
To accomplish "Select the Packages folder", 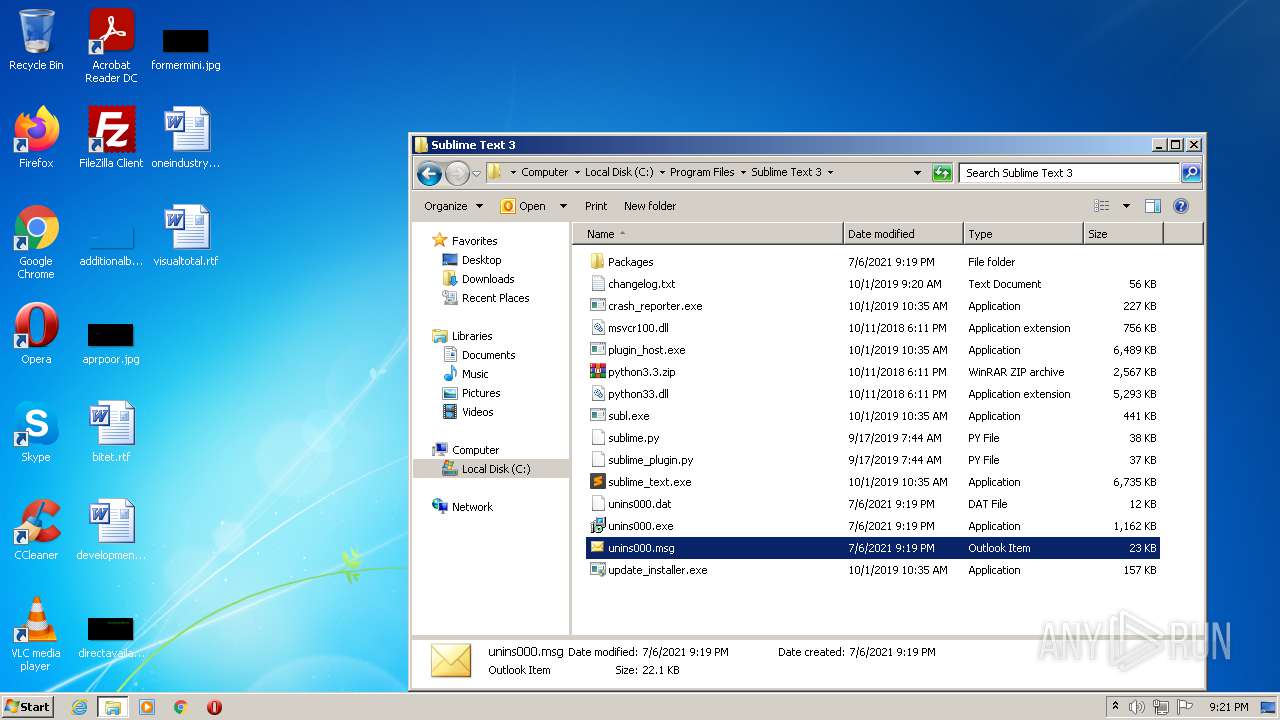I will [872, 262].
